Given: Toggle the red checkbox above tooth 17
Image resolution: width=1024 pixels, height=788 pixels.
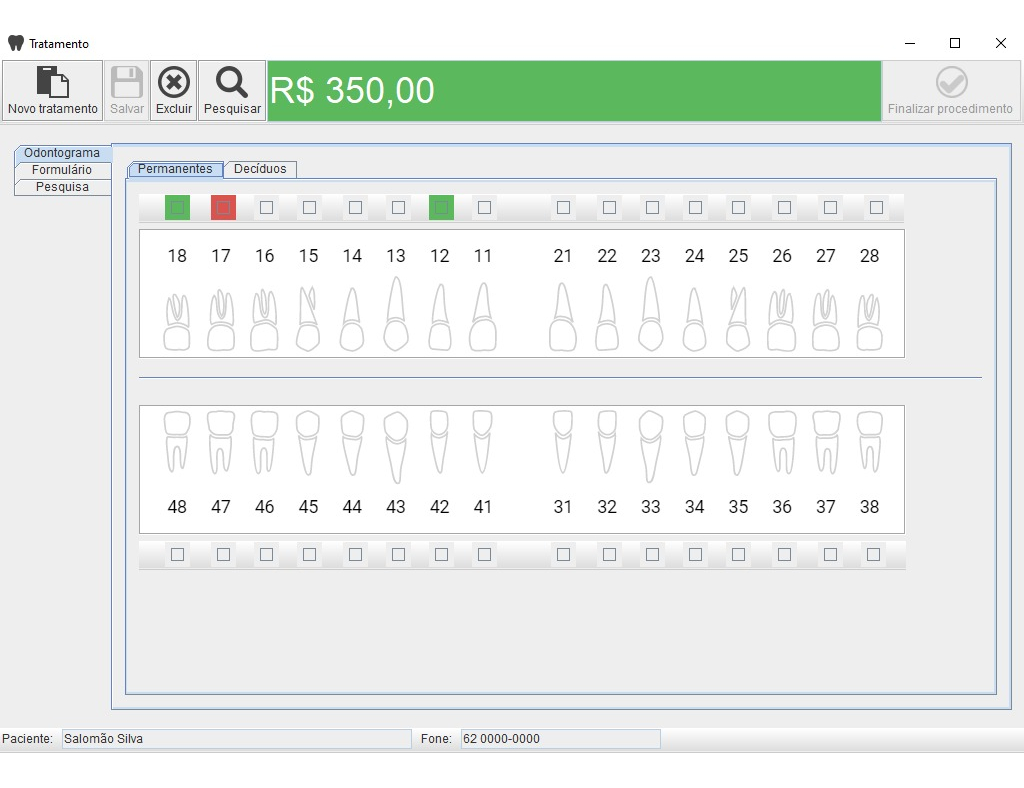Looking at the screenshot, I should 223,208.
